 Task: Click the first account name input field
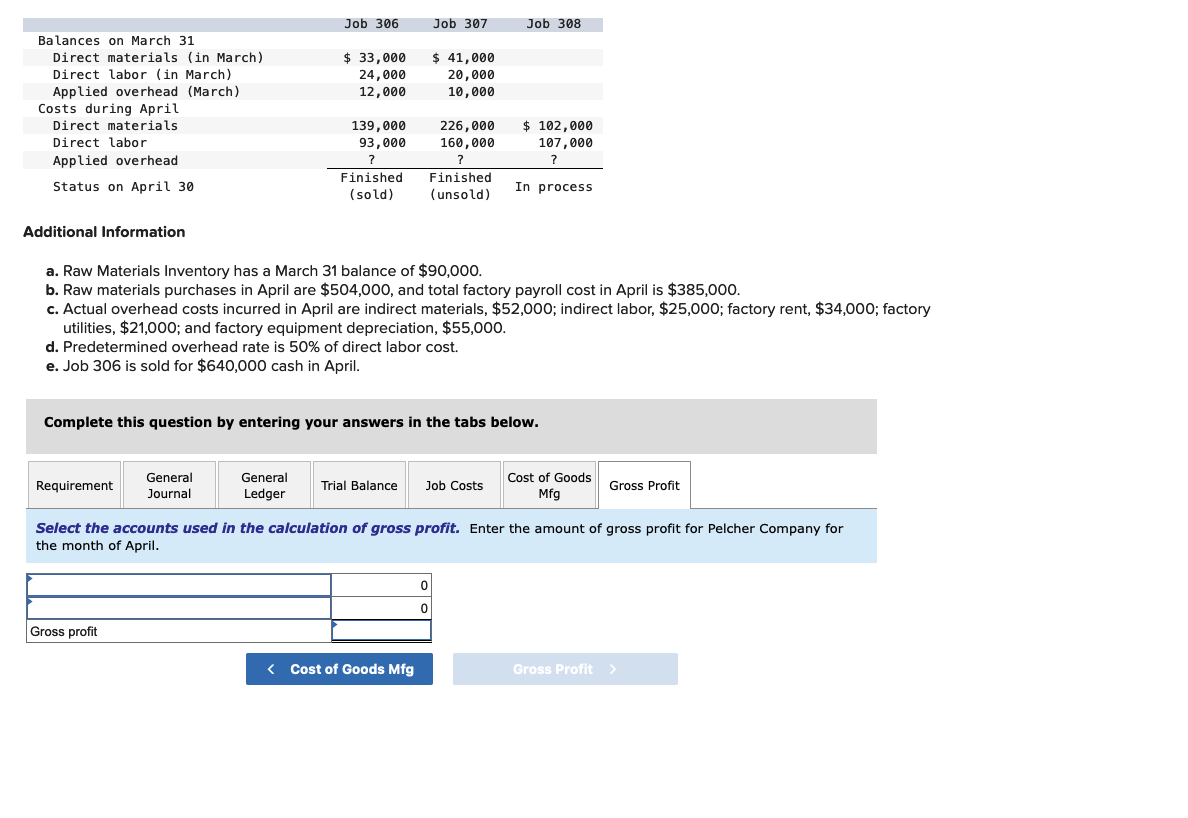178,584
